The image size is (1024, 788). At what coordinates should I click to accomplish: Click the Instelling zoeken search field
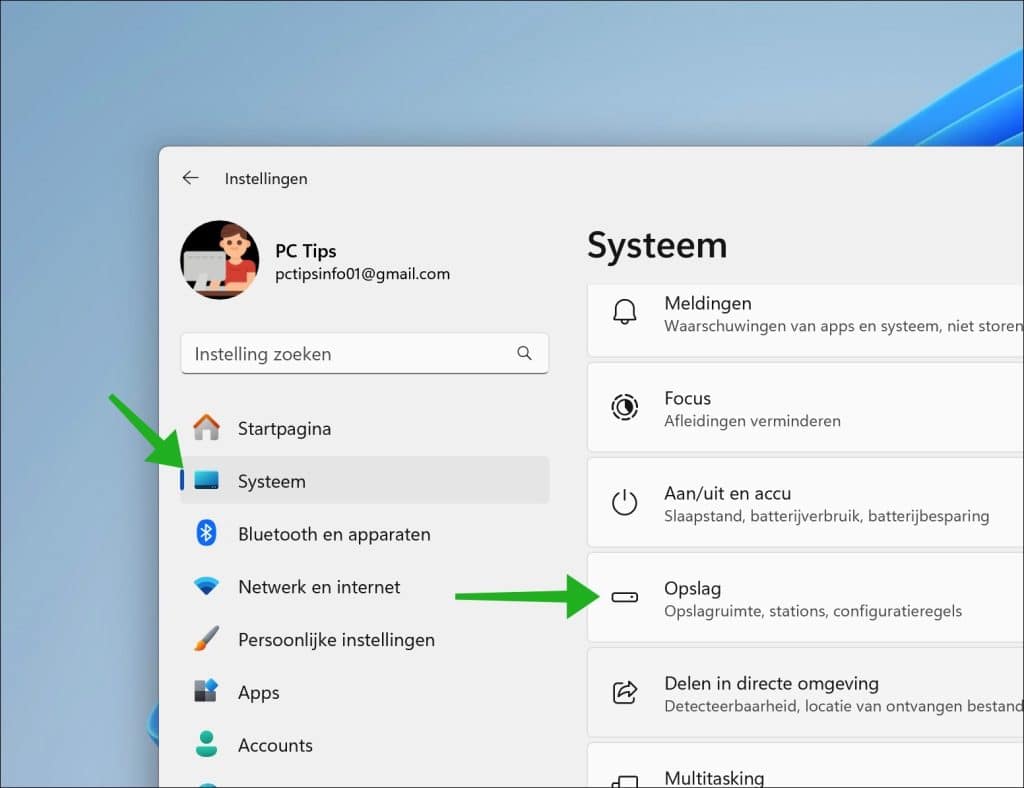click(364, 353)
